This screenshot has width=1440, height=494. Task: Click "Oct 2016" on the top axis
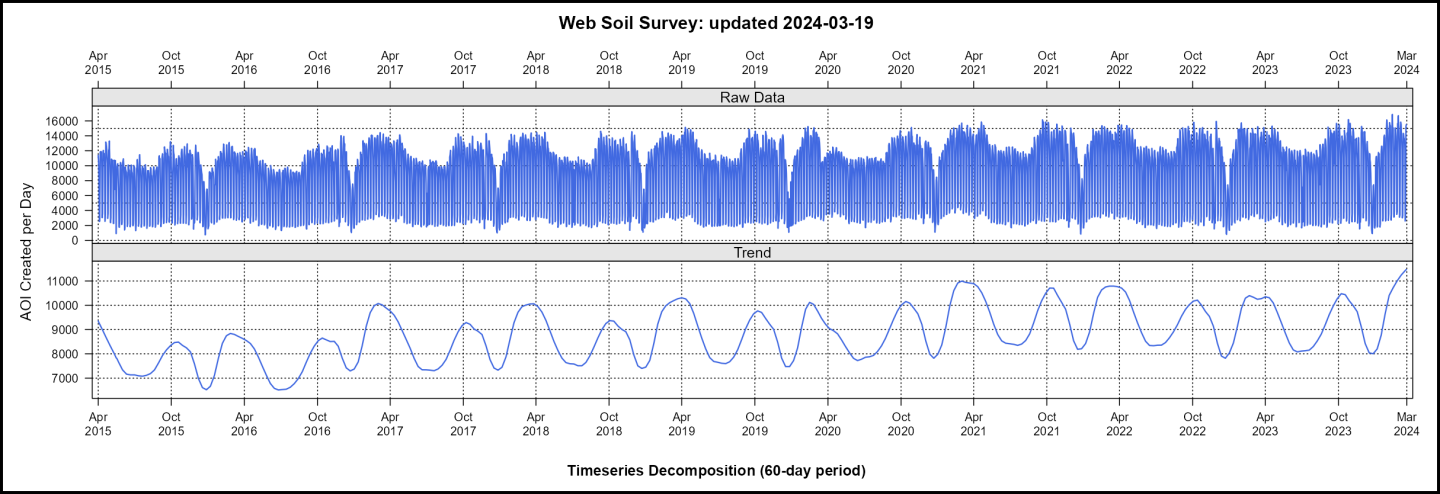pyautogui.click(x=317, y=63)
